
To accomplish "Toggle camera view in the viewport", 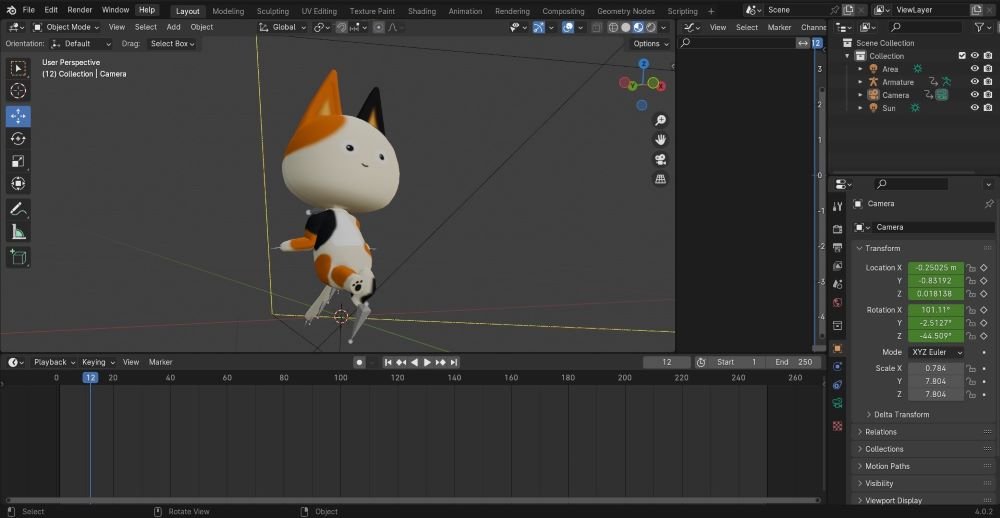I will point(660,160).
